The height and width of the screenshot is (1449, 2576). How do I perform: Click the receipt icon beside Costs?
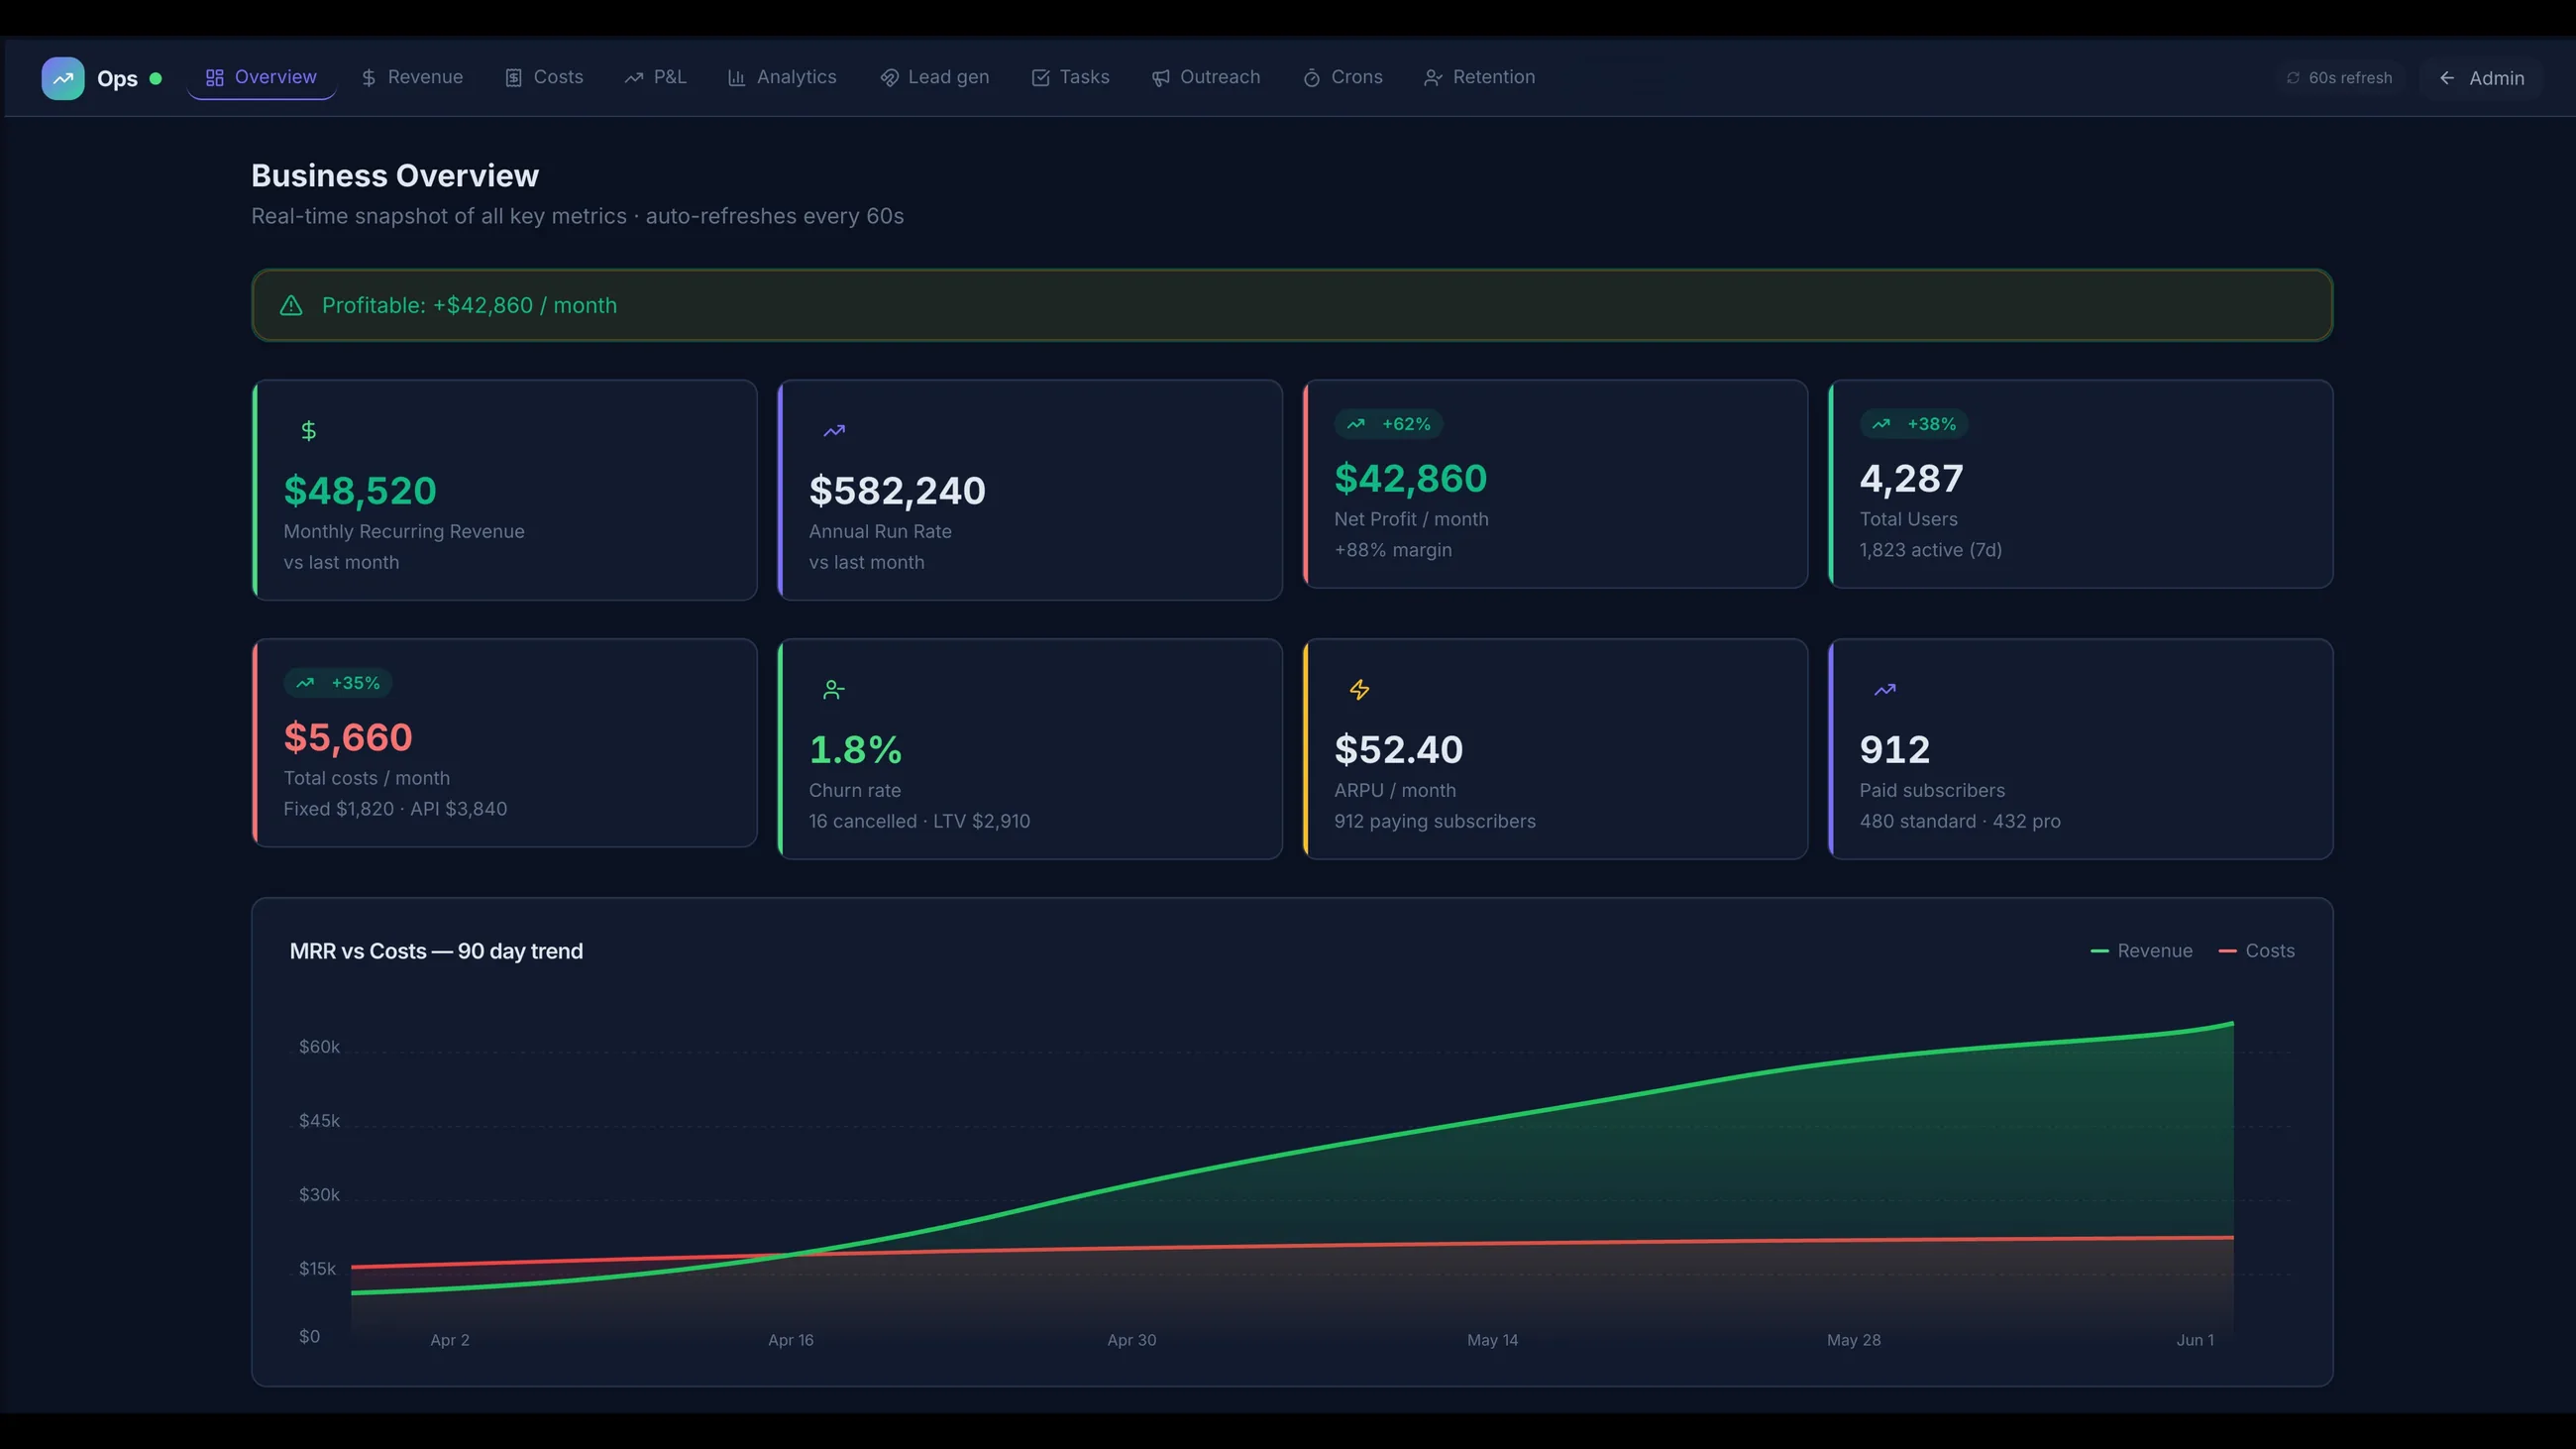(x=514, y=78)
